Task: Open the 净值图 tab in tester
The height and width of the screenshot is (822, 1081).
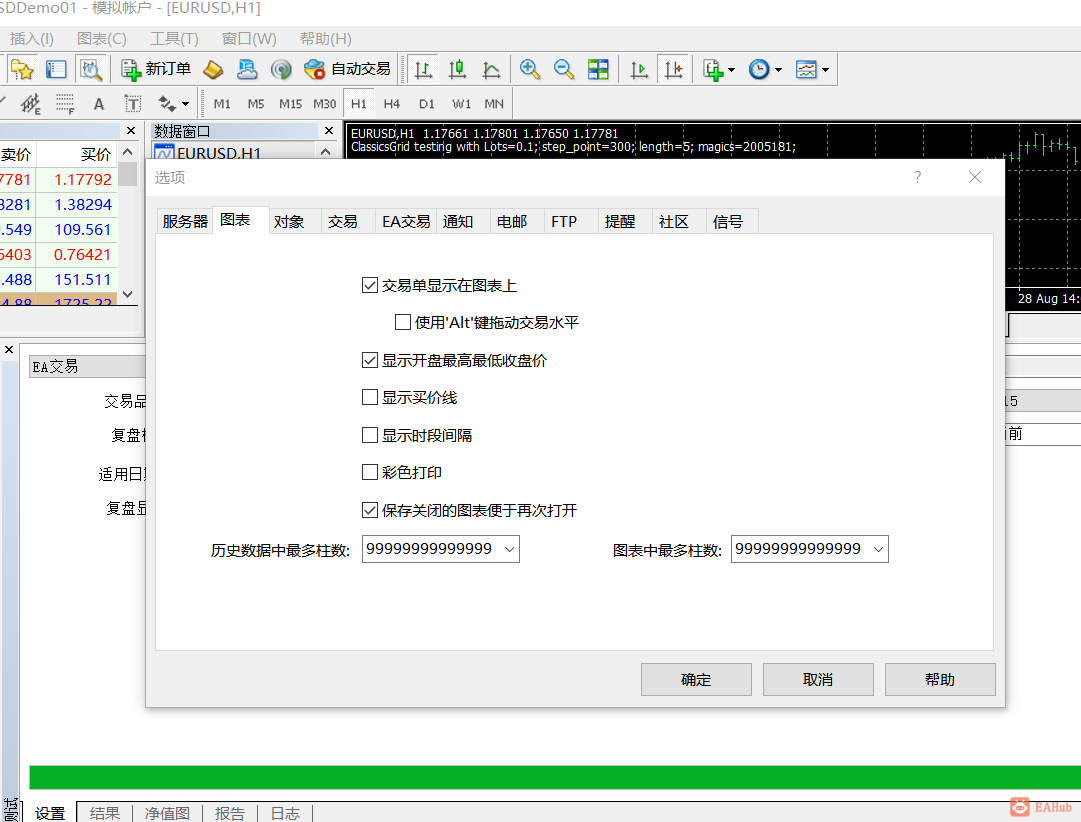Action: click(168, 813)
